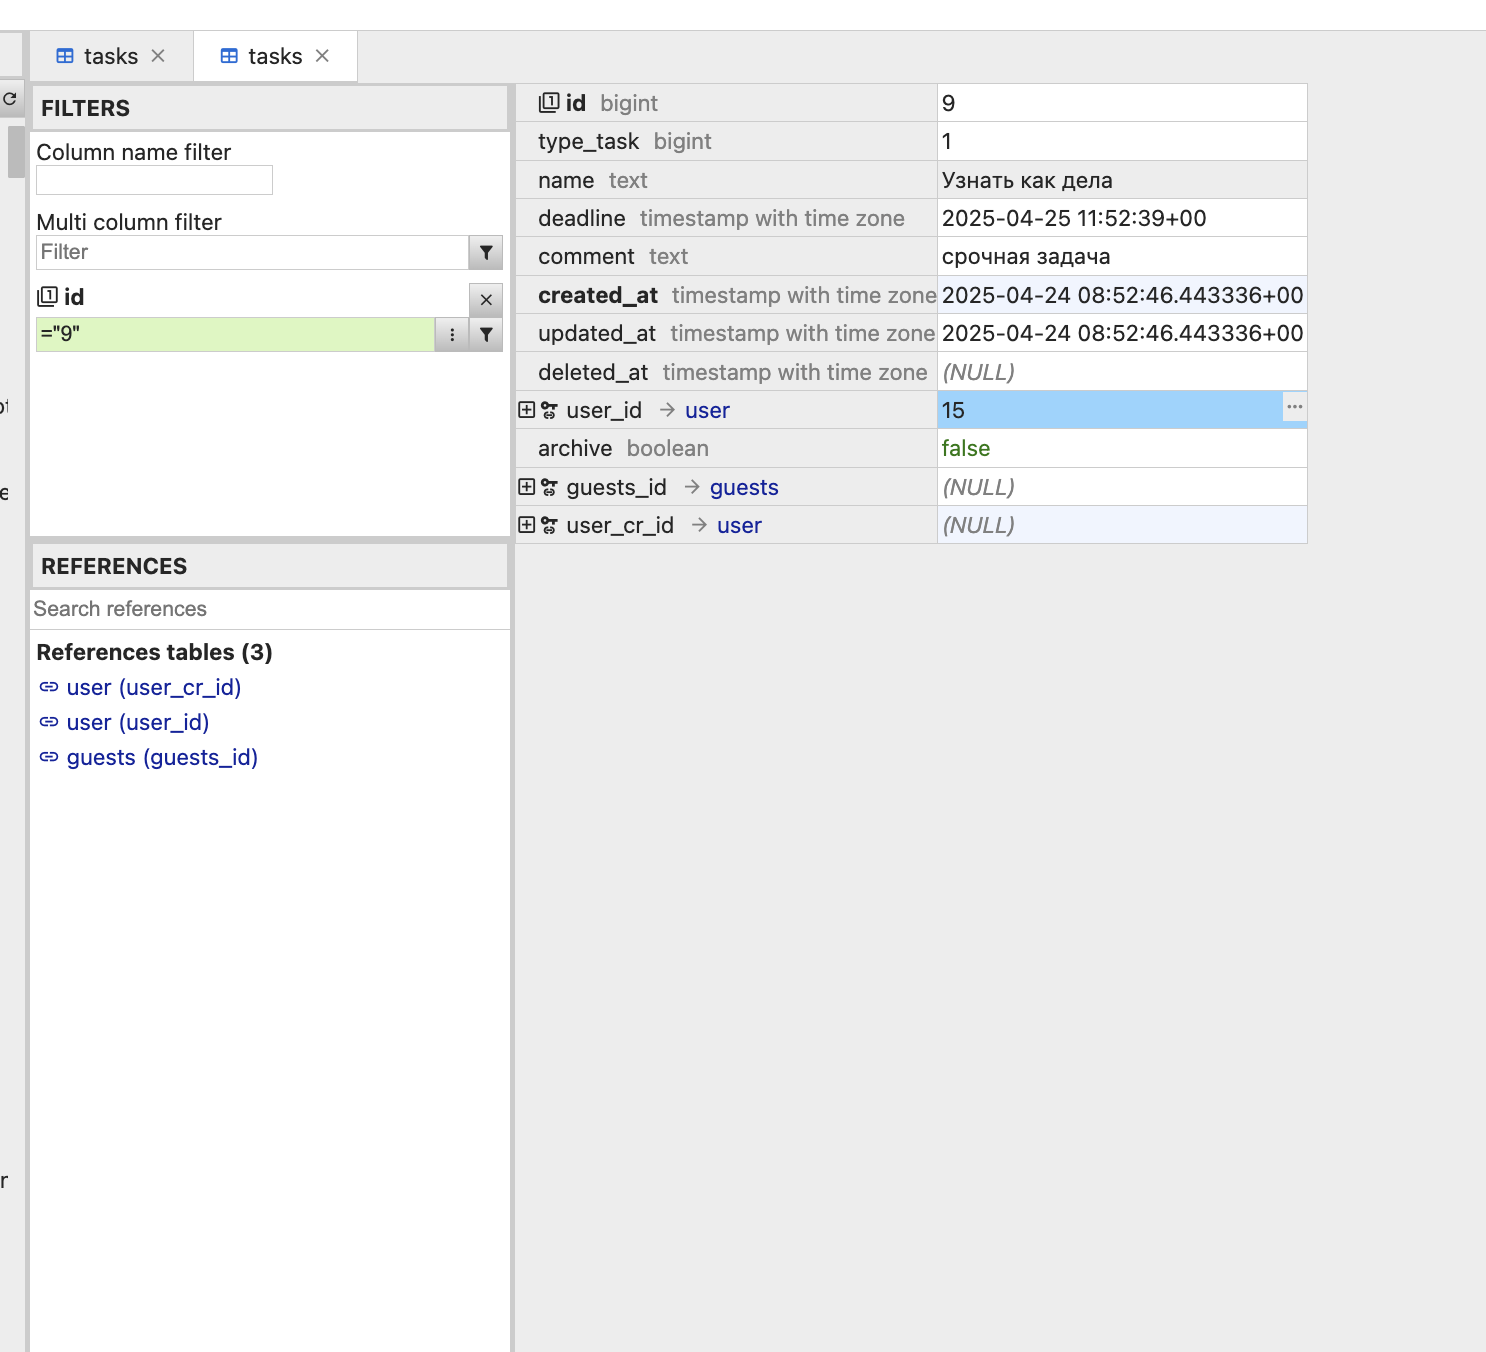Expand the user_id foreign key row
Viewport: 1486px width, 1352px height.
click(x=526, y=410)
